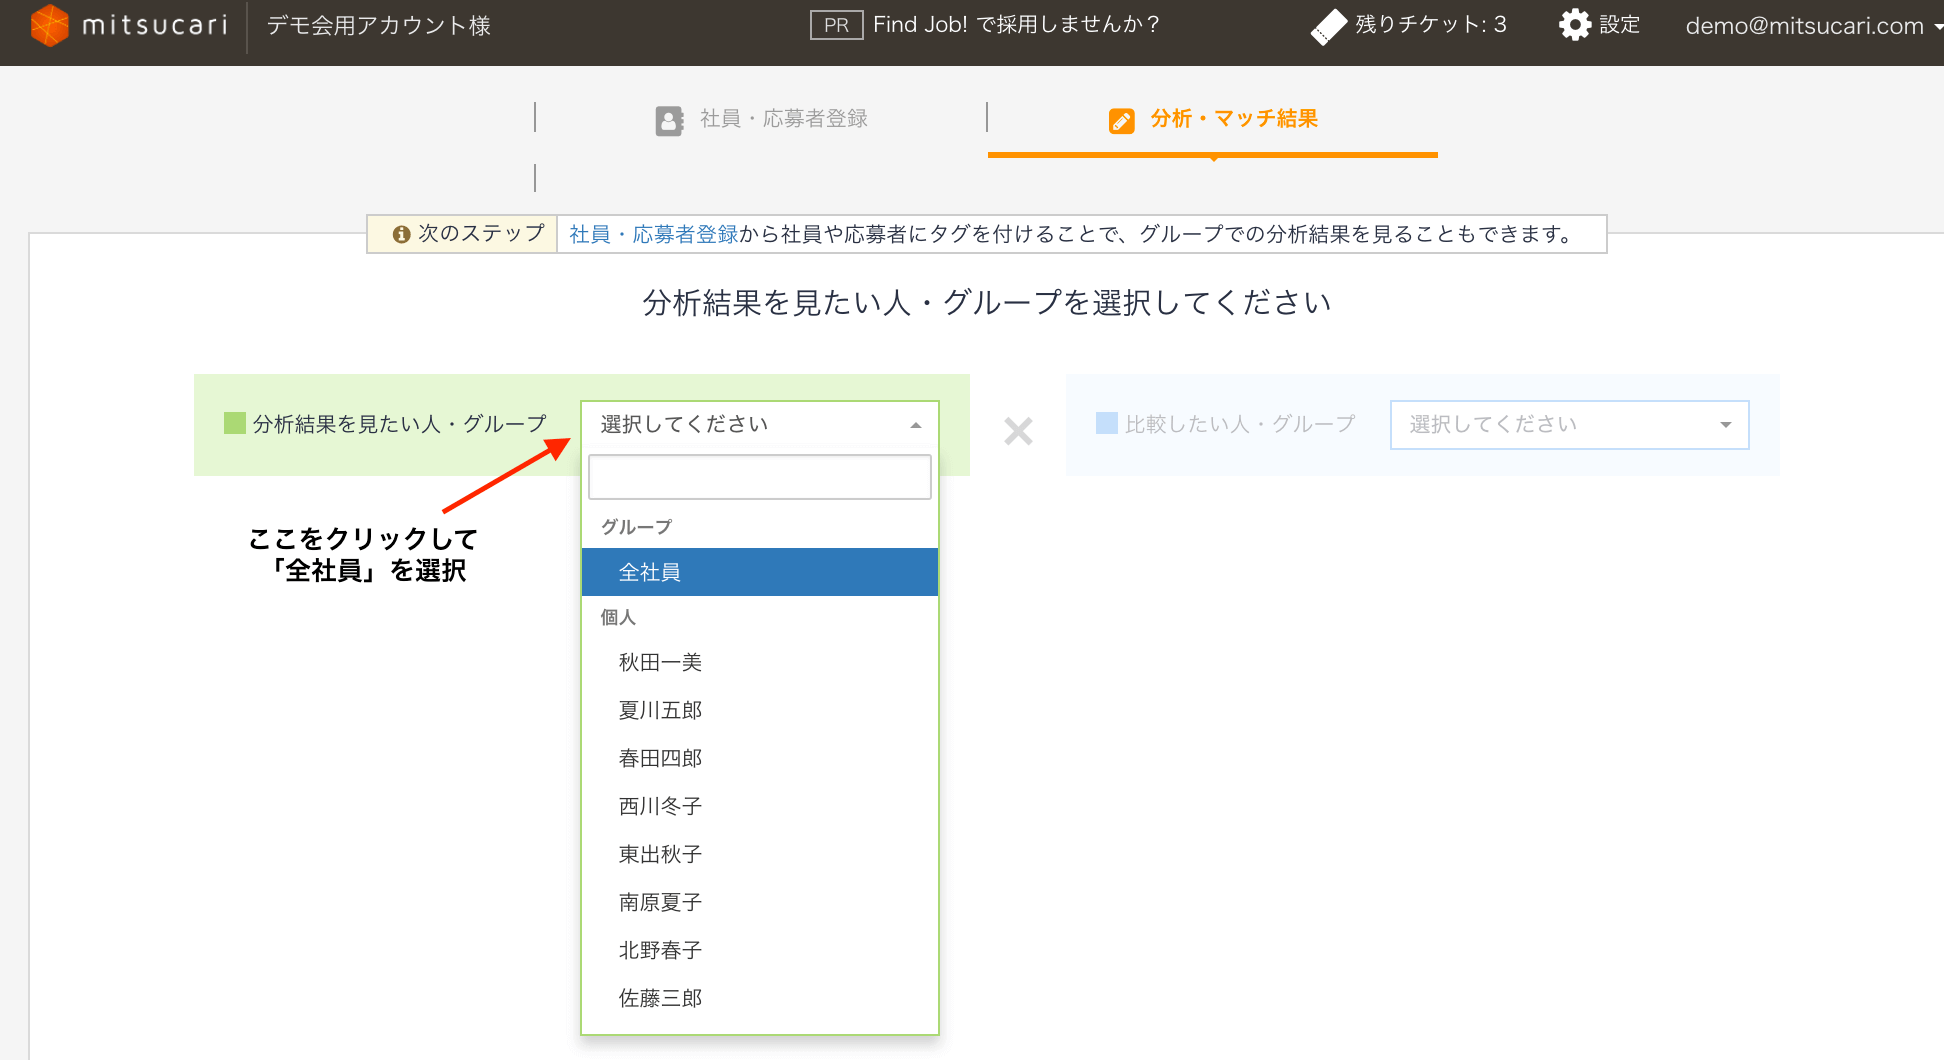Screen dimensions: 1944x1060
Task: Click the search field inside the dropdown
Action: point(759,477)
